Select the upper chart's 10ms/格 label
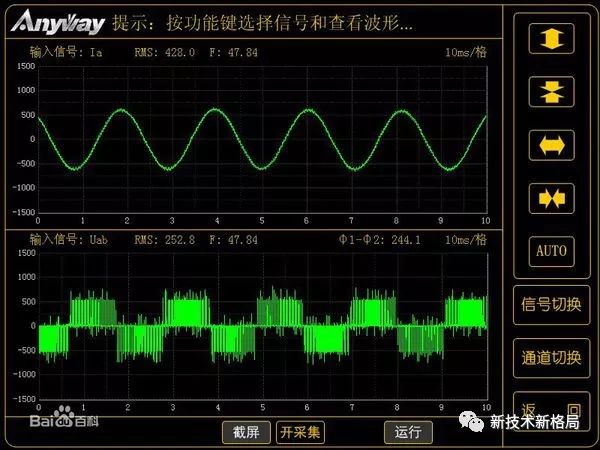 [x=466, y=52]
